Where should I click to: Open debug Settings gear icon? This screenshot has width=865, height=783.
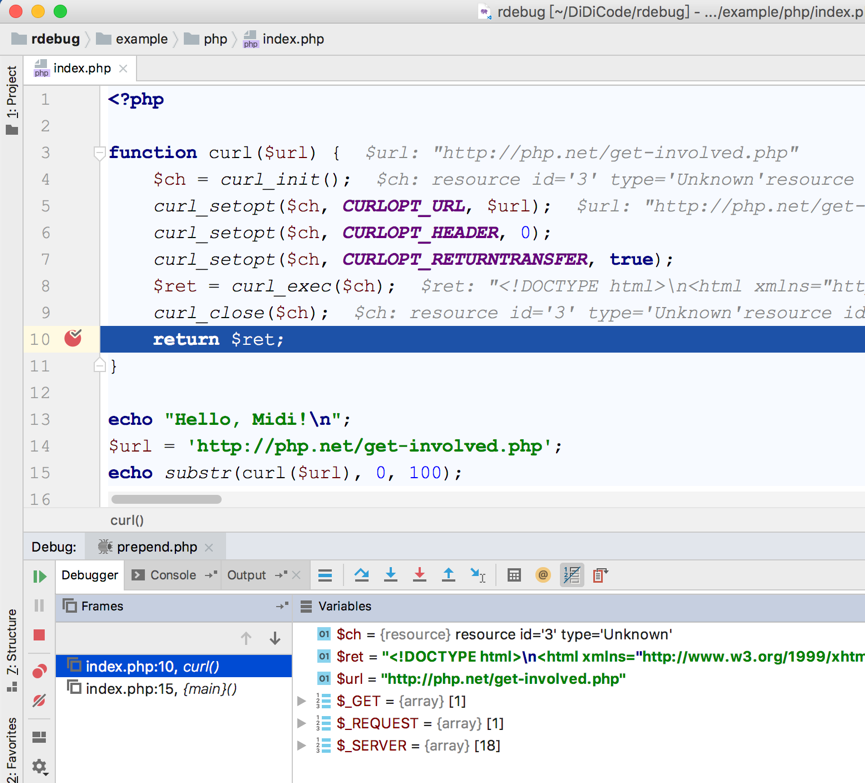click(x=39, y=766)
